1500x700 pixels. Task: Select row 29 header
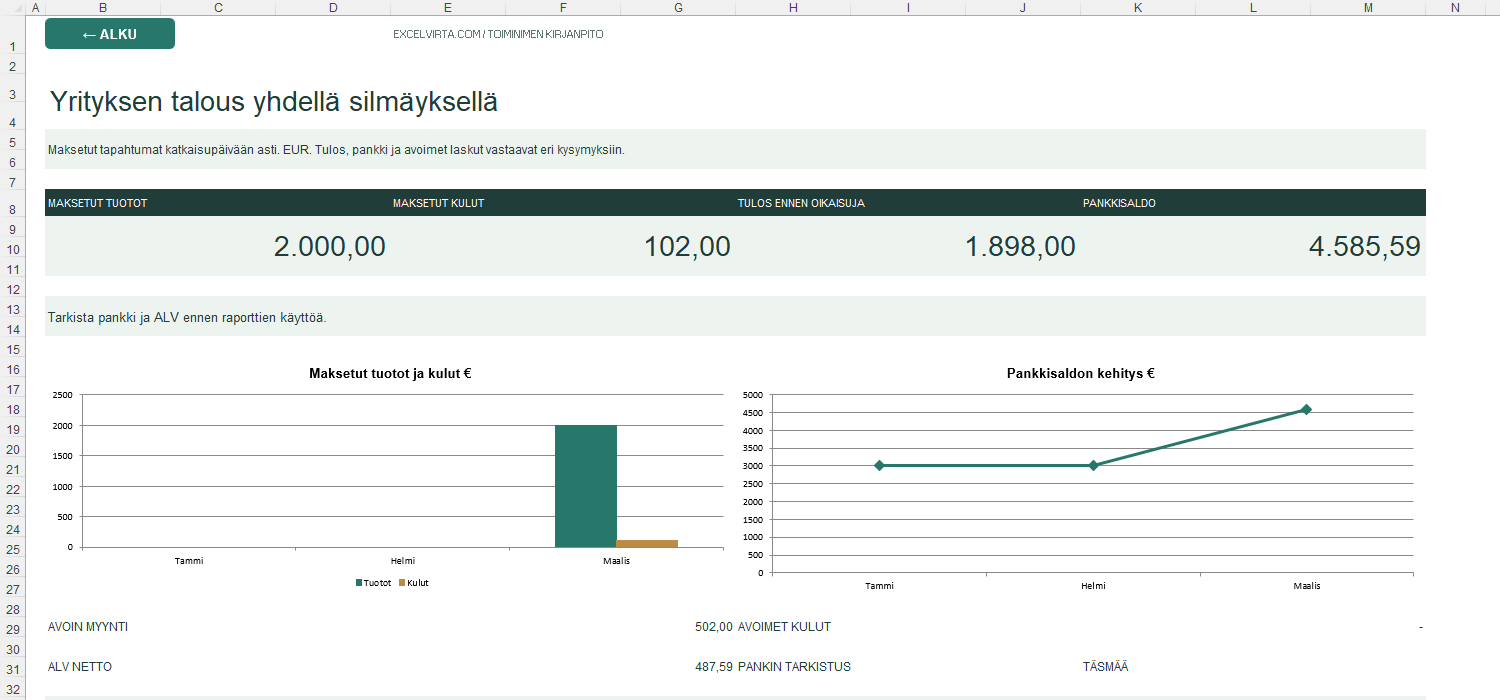click(14, 629)
